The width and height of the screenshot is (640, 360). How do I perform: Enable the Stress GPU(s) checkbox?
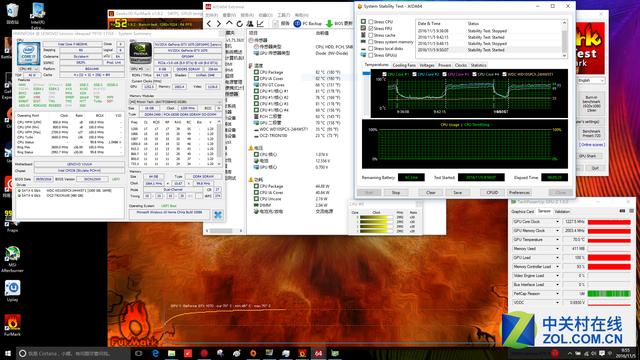(371, 55)
